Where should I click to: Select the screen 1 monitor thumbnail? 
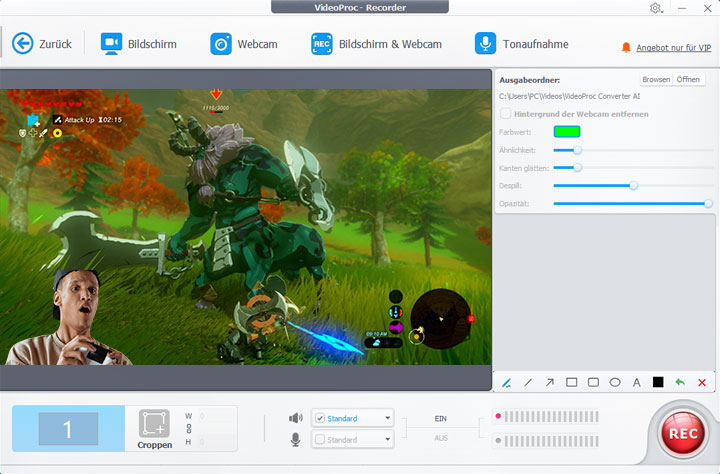pos(68,429)
